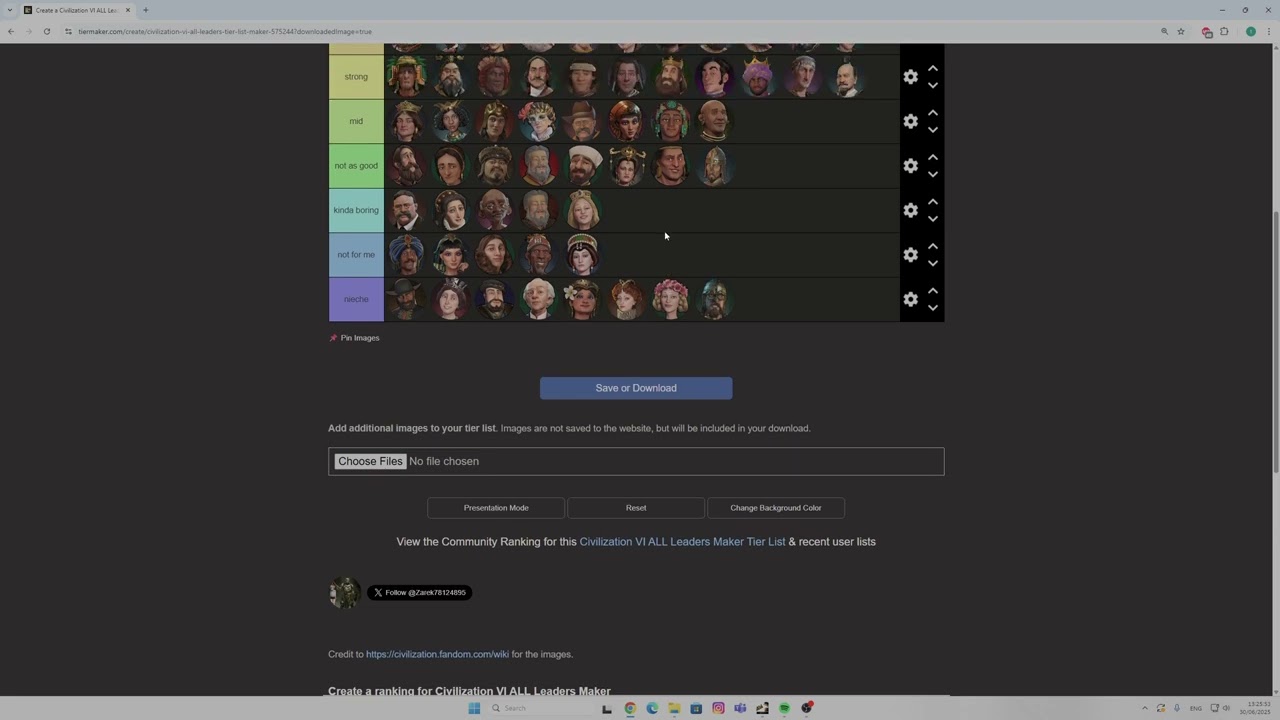Click the nieche tier label

click(x=356, y=299)
